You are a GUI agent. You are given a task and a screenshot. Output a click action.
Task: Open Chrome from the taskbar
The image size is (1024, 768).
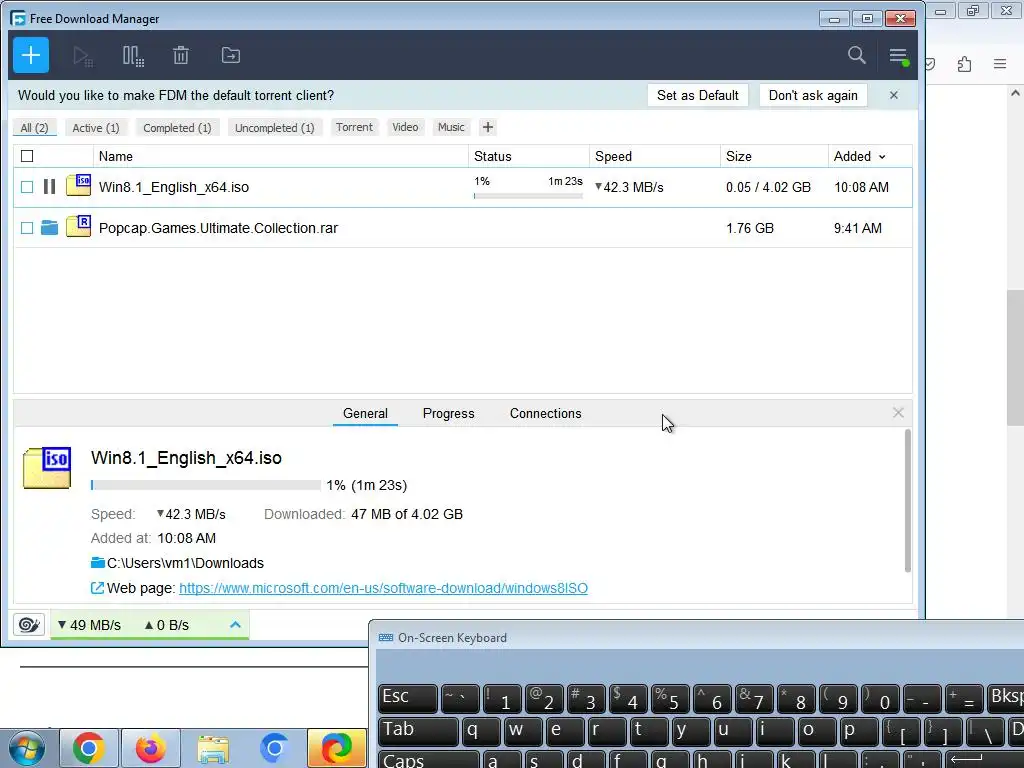click(88, 748)
